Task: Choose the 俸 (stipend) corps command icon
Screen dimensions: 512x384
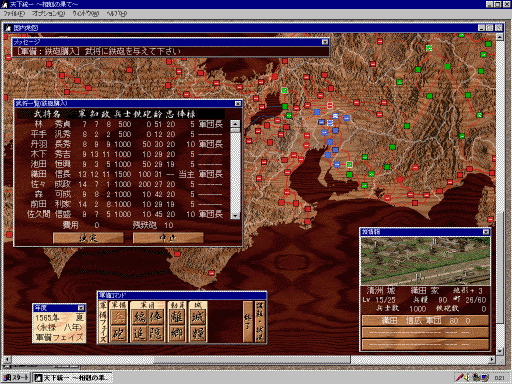Action: coord(156,317)
